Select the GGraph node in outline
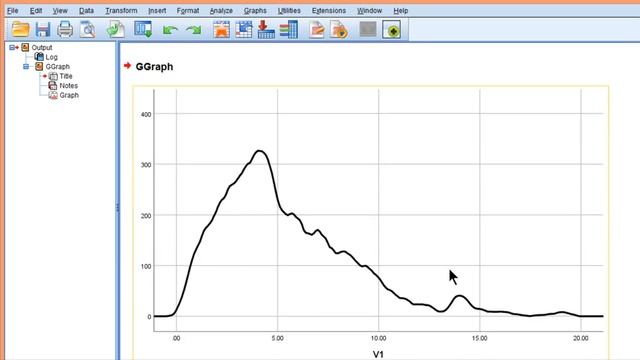 [x=57, y=67]
